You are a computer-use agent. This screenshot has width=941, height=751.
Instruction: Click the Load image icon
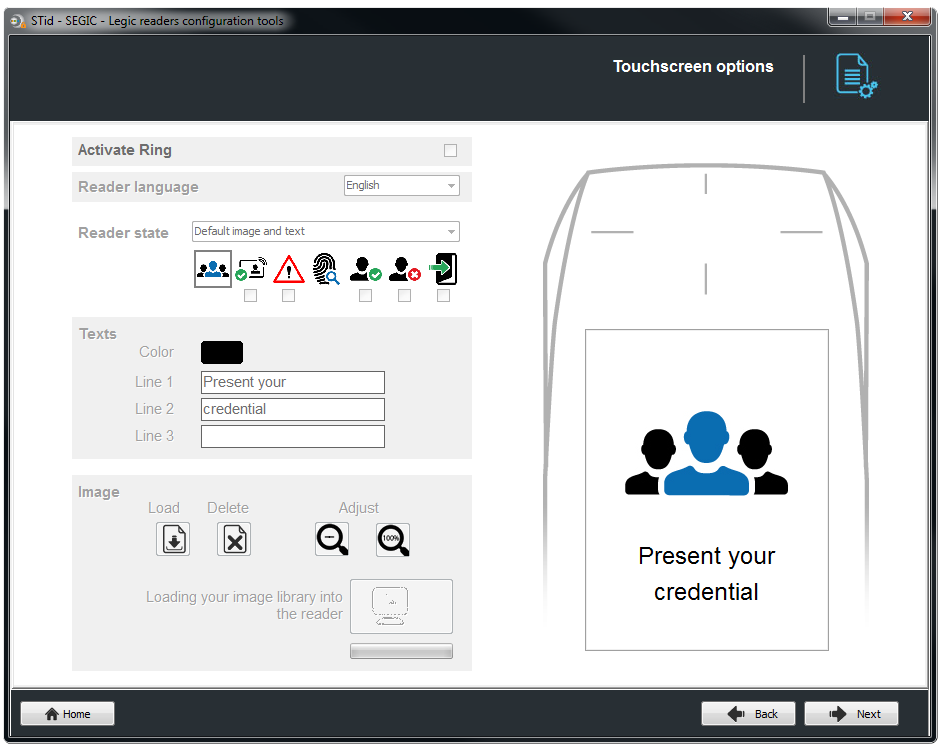coord(173,538)
